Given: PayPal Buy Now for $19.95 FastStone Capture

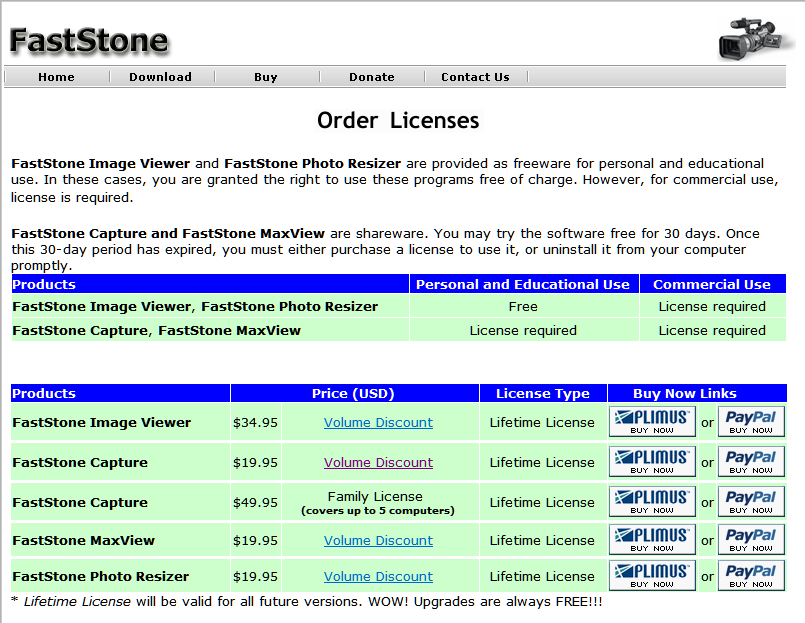Looking at the screenshot, I should [x=751, y=462].
